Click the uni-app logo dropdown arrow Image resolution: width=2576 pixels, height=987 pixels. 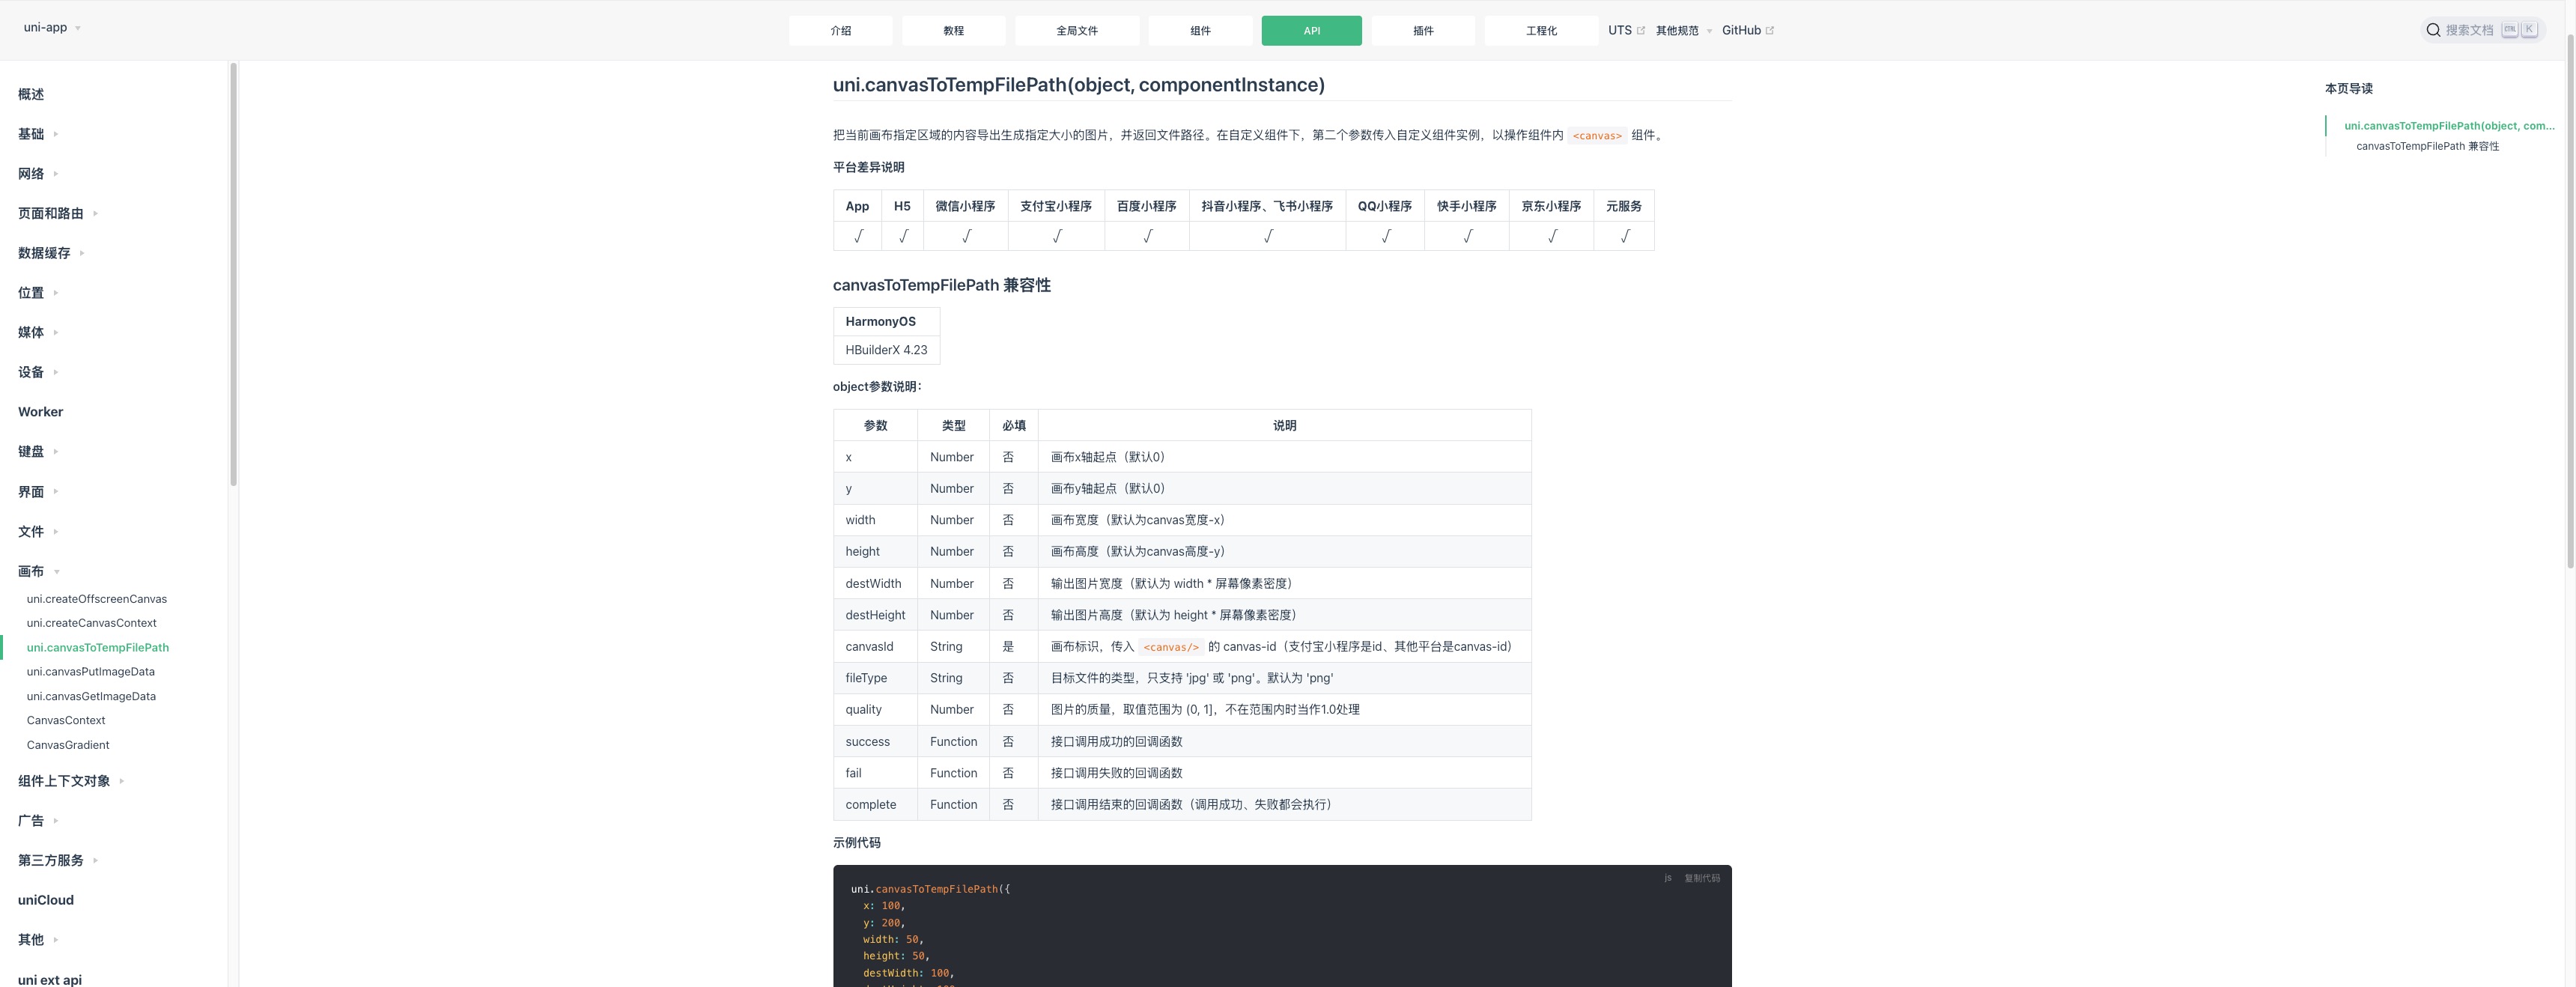78,28
